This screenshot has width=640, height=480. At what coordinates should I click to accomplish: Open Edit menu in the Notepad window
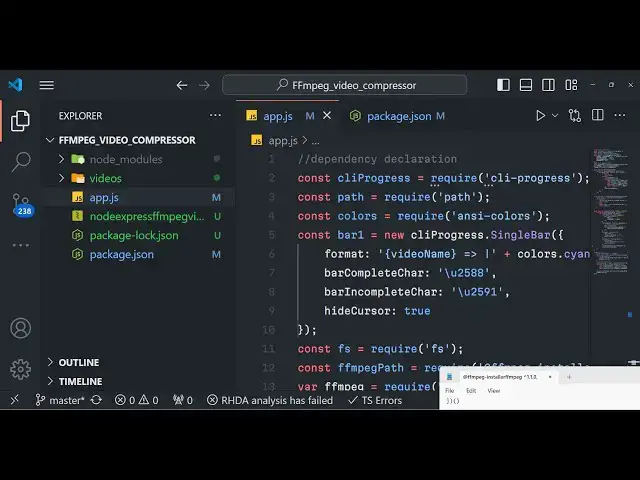pyautogui.click(x=471, y=391)
